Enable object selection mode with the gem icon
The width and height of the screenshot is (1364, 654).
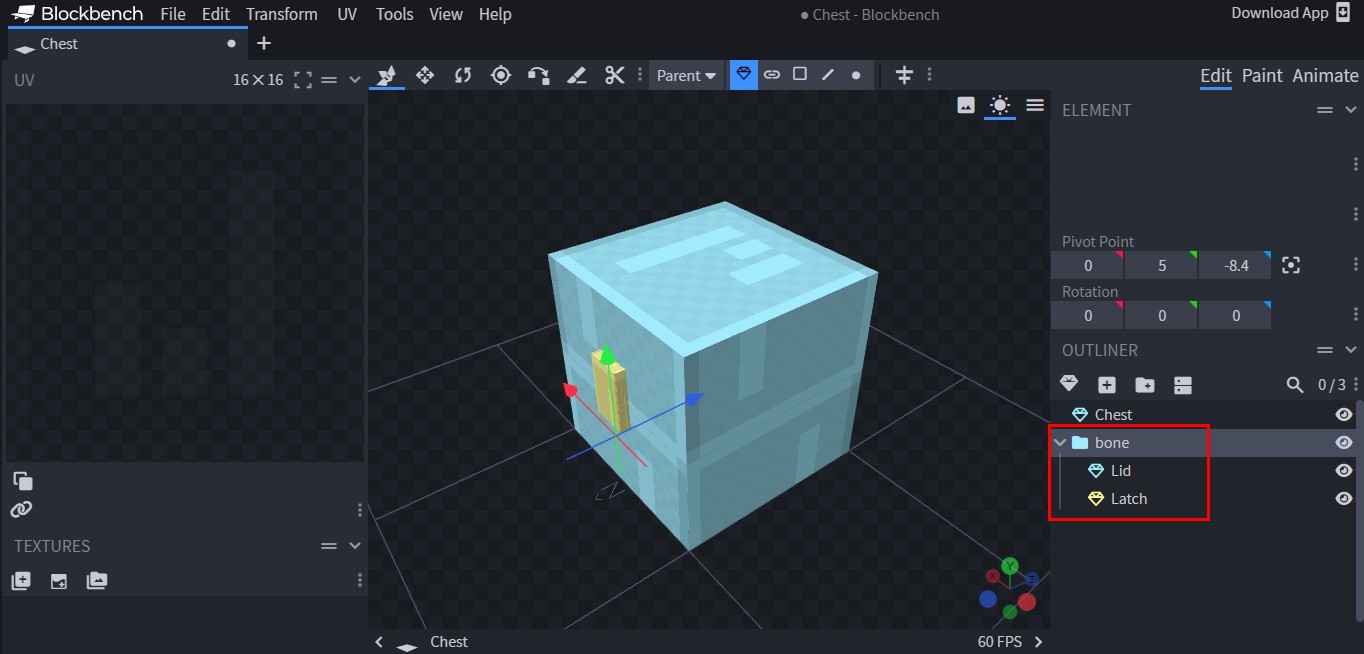[743, 74]
